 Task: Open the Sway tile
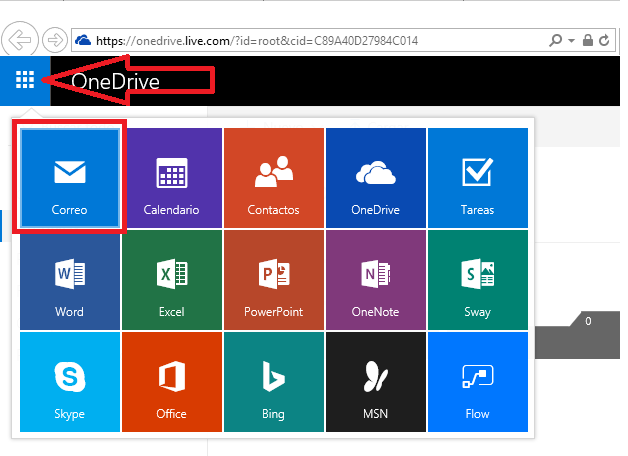pos(478,280)
